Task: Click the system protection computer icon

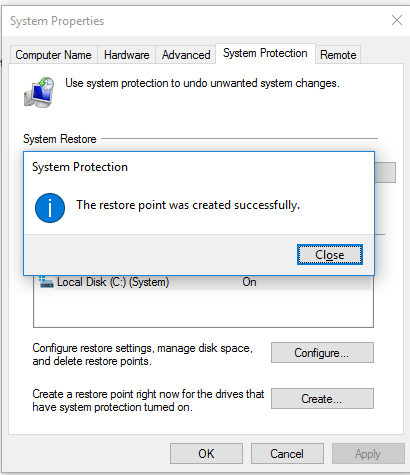Action: (x=39, y=92)
